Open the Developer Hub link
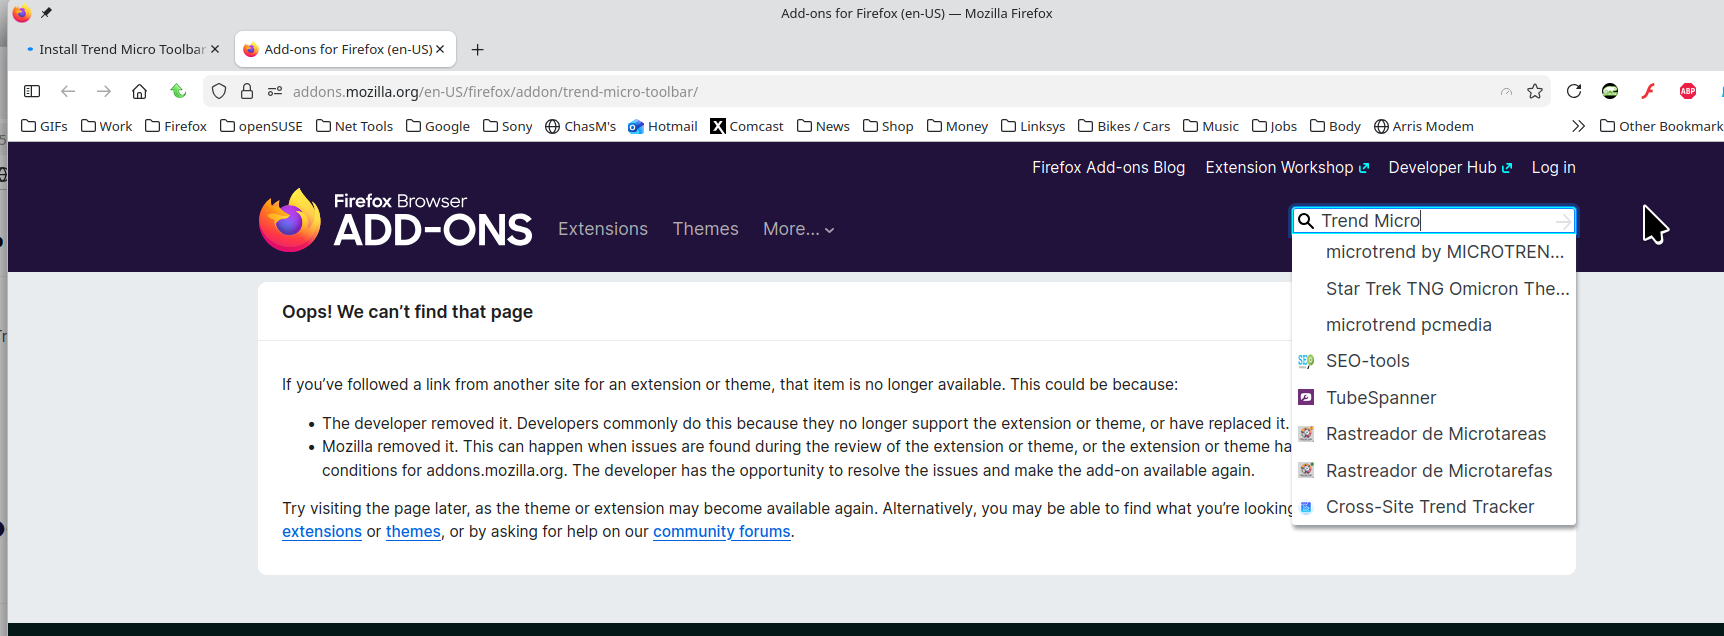 [1450, 167]
